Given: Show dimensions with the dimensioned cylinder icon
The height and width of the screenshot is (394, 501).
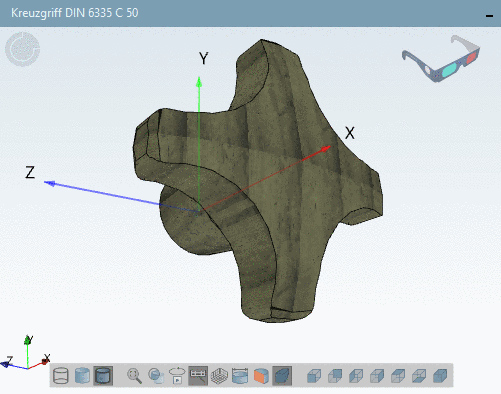Looking at the screenshot, I should tap(240, 376).
